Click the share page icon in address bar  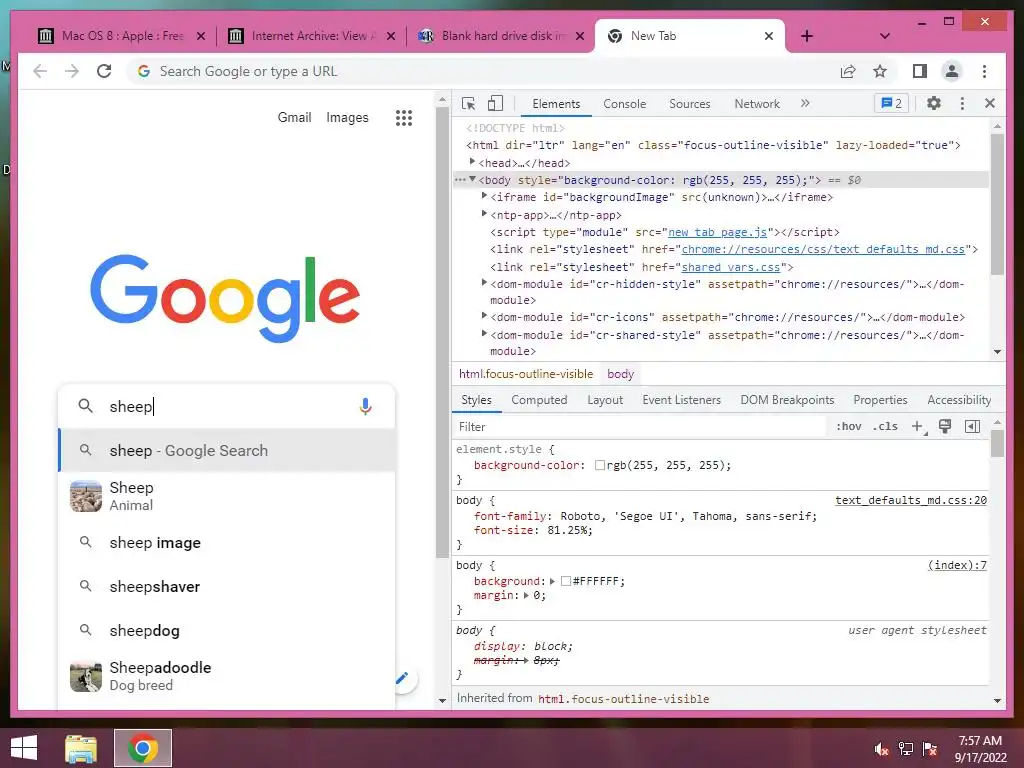click(848, 71)
